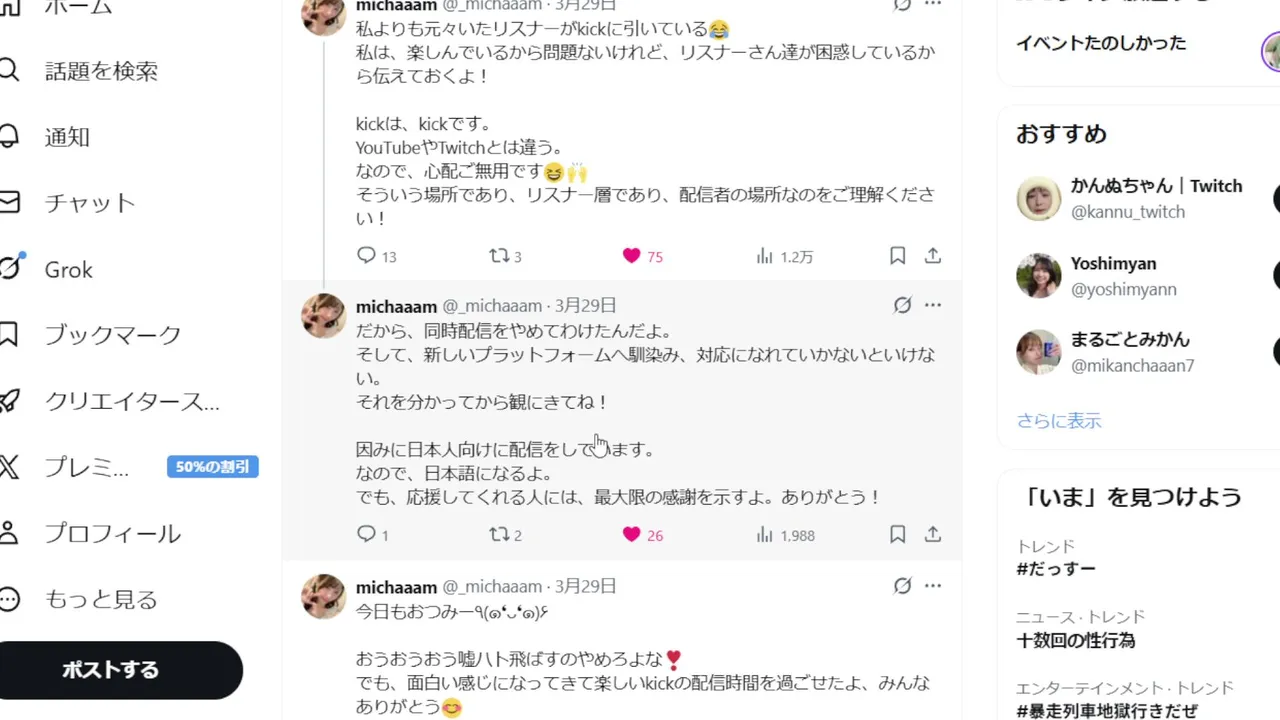Open the reply icon with 1 comment

pos(366,535)
